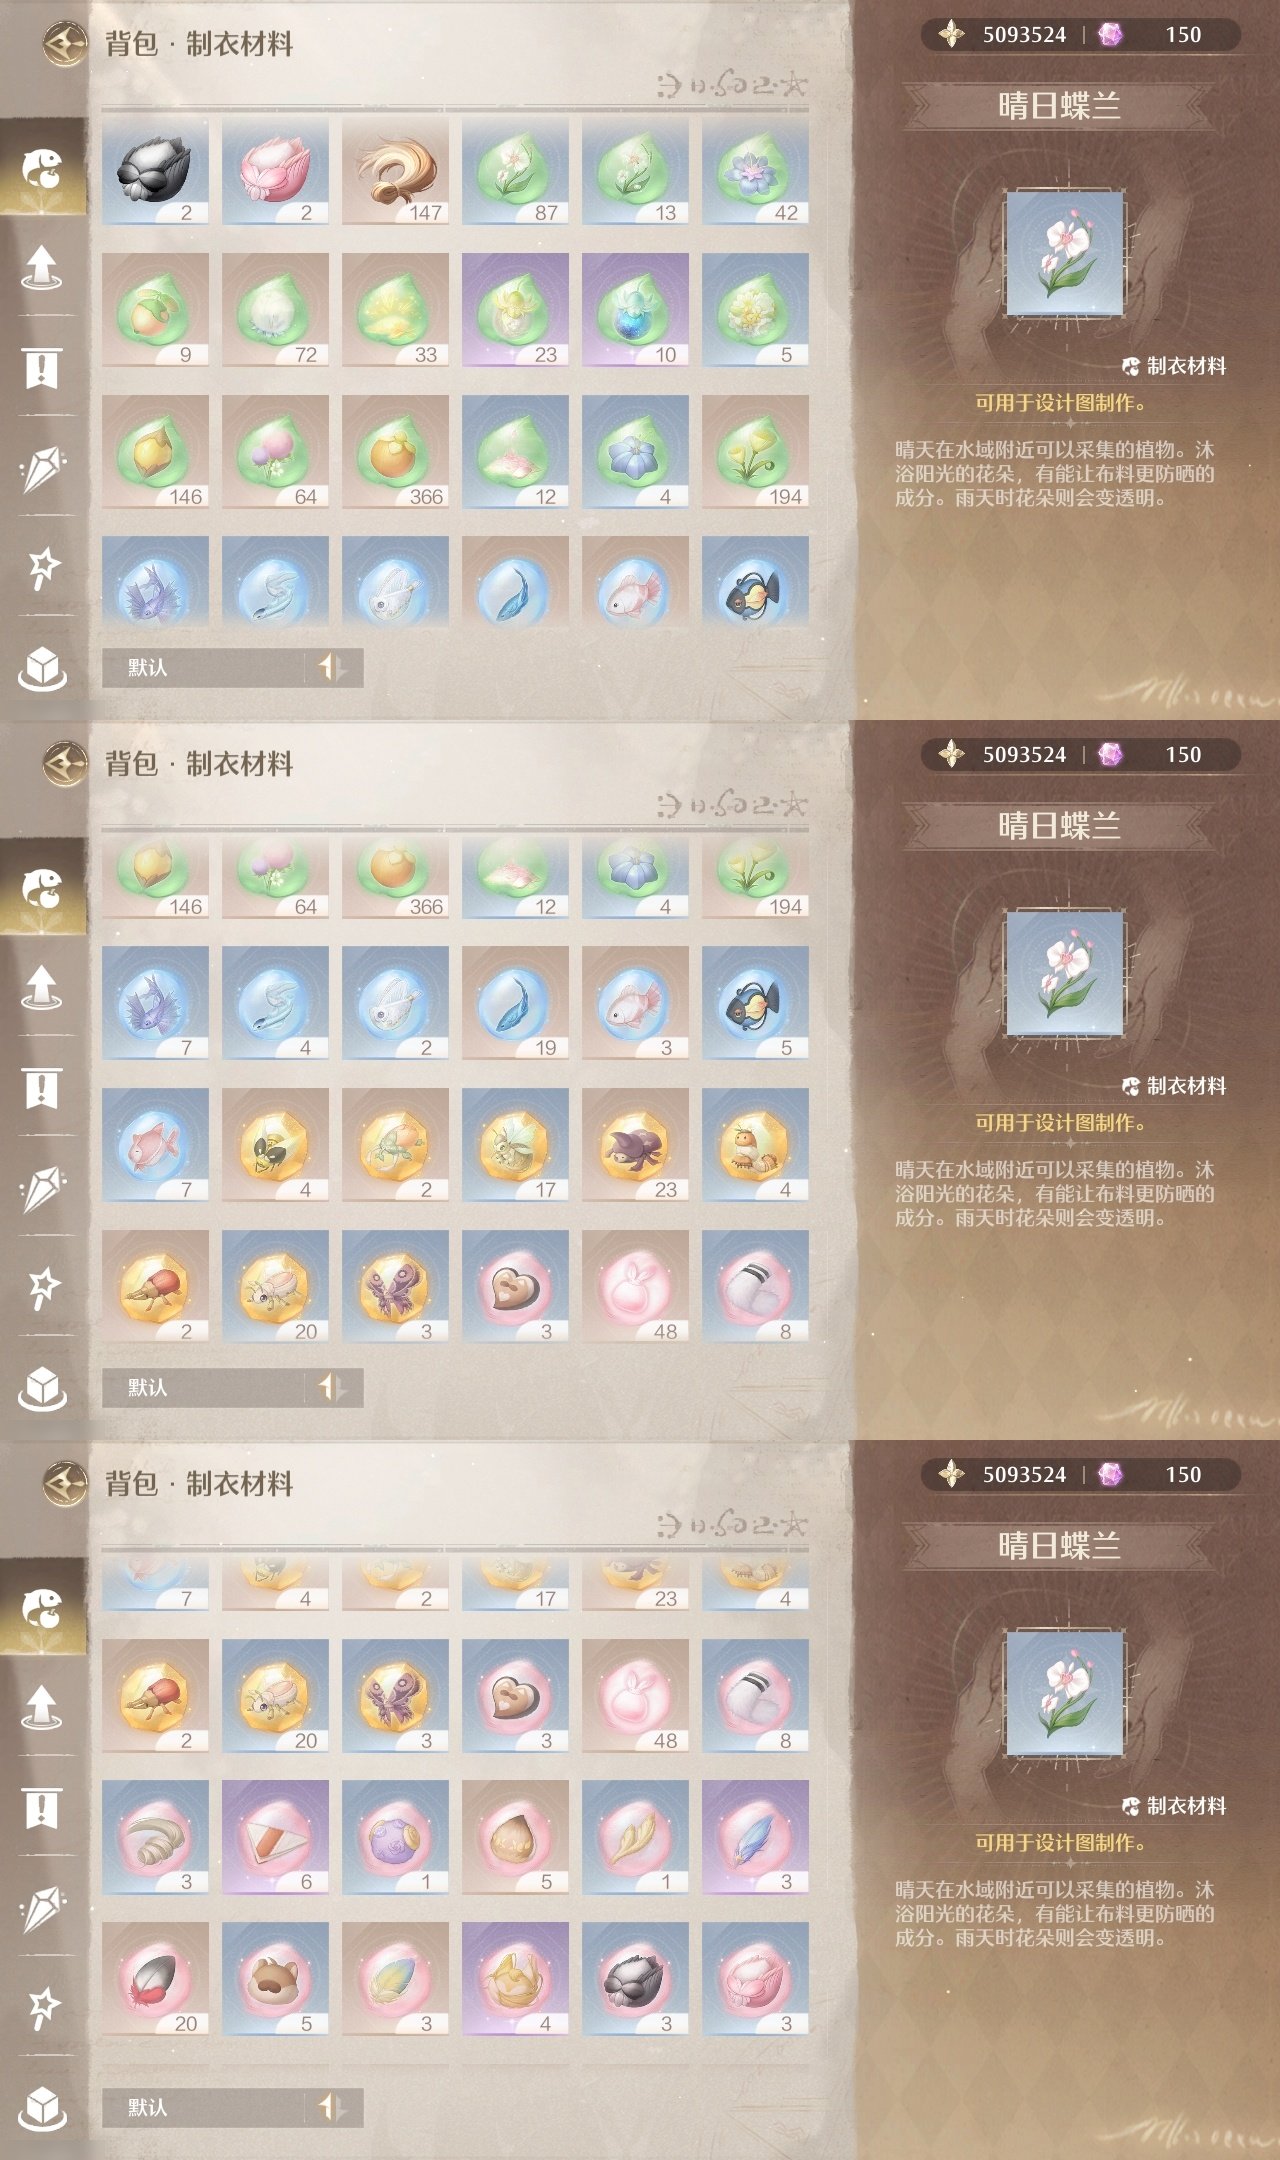Screen dimensions: 1280x2160
Task: Select the blonde ponytail hair item showing 147
Action: [x=395, y=169]
